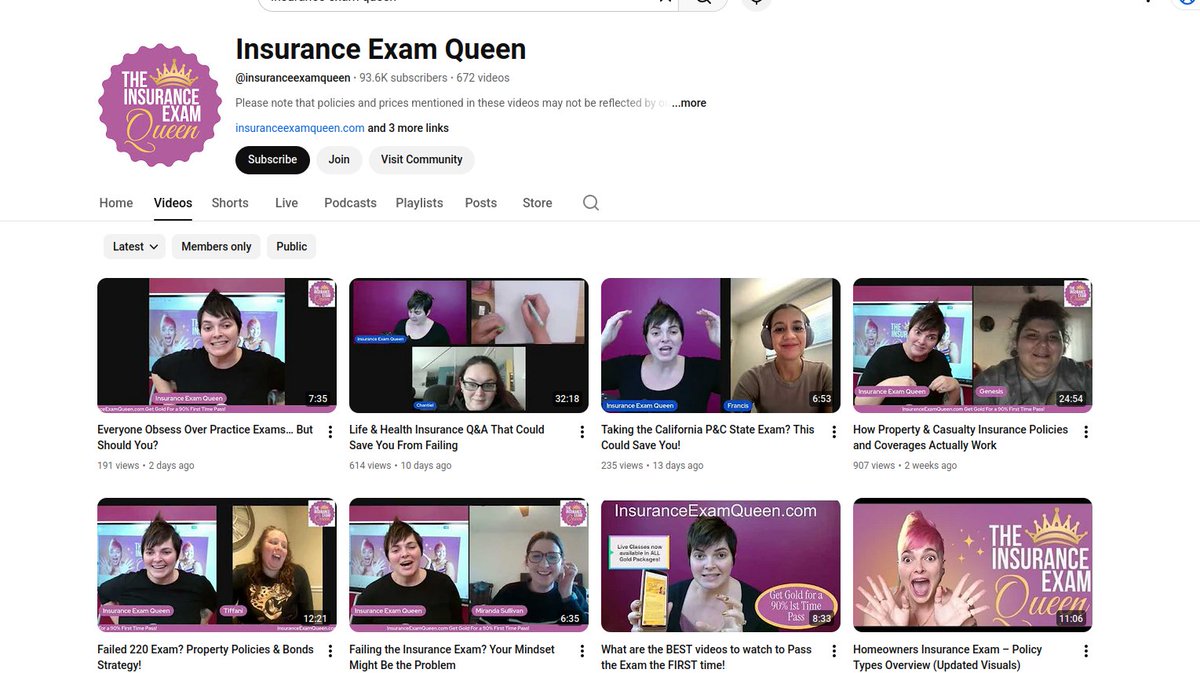Play the 12:21 video thumbnail
1200x673 pixels.
pos(217,565)
